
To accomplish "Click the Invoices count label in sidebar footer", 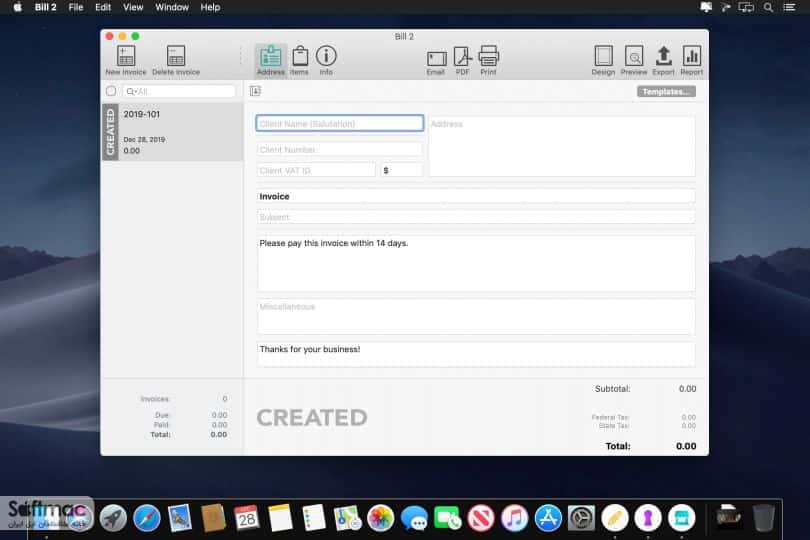I will [x=155, y=399].
